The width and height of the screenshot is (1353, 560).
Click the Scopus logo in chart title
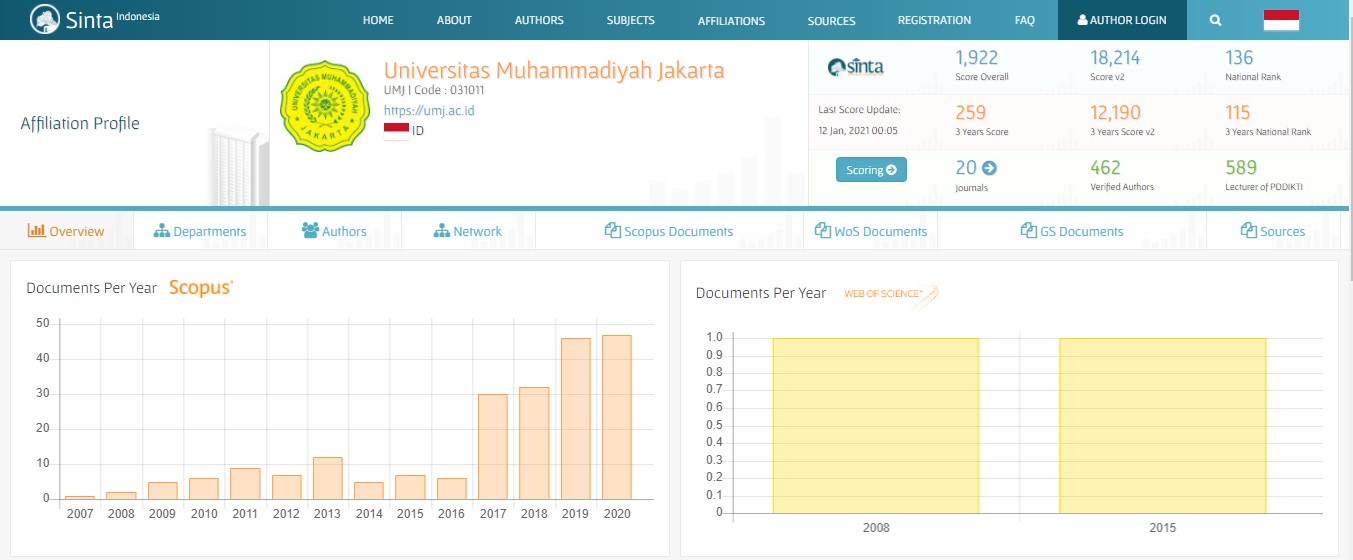[201, 287]
